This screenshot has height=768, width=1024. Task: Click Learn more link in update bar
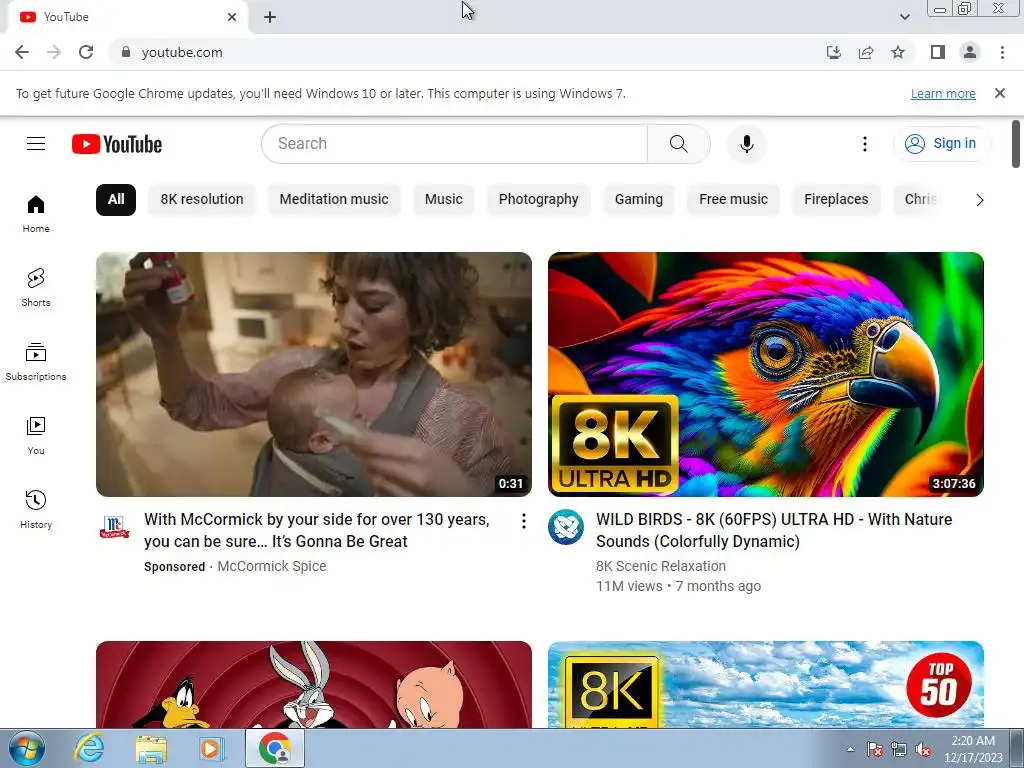pos(943,93)
